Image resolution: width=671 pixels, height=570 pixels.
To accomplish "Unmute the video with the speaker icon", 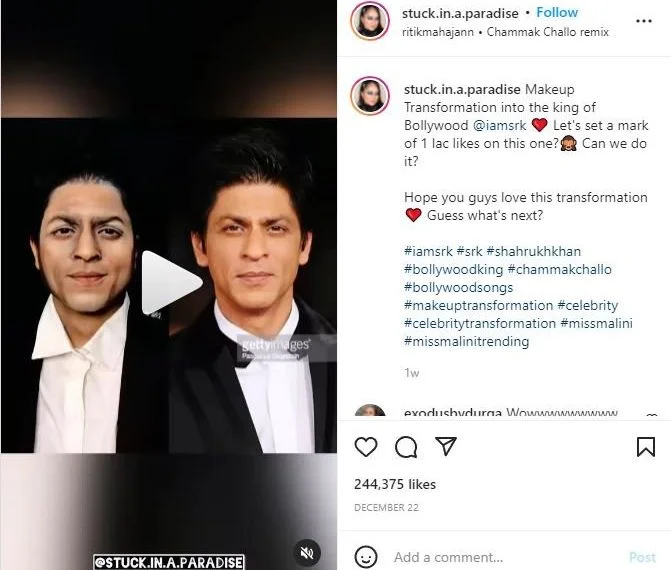I will click(x=307, y=553).
